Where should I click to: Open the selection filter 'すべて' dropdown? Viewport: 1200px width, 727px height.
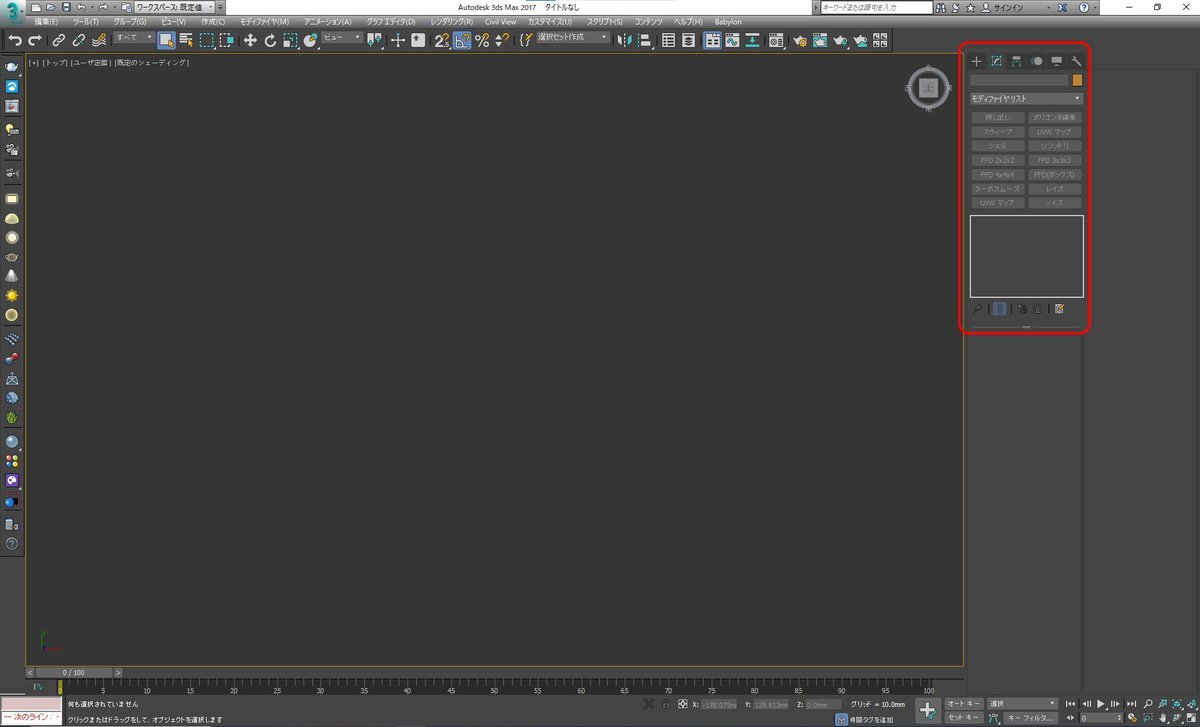coord(134,38)
